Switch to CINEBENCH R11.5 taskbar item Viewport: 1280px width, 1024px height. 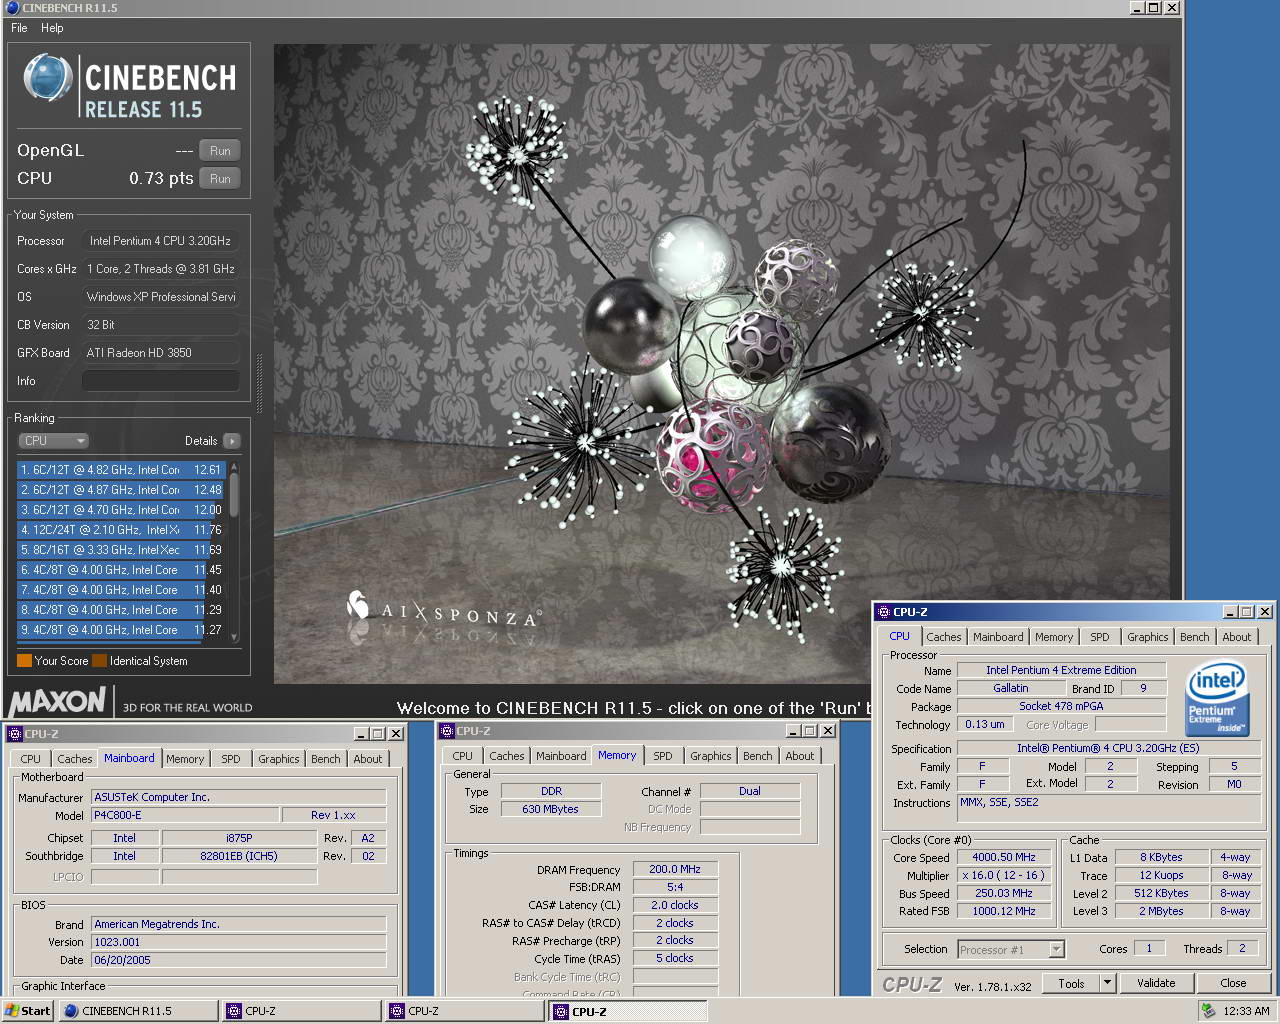(138, 1011)
